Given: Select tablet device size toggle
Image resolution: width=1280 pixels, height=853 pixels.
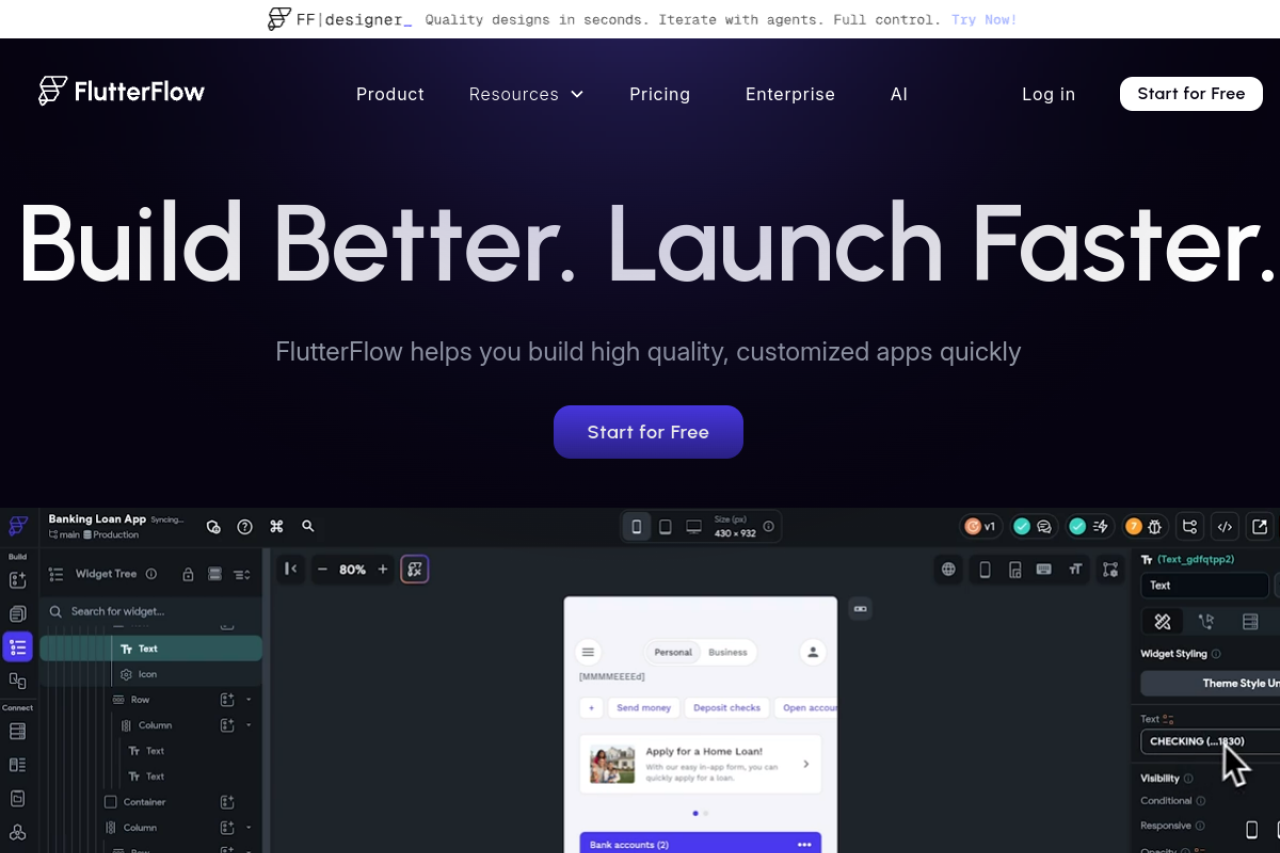Looking at the screenshot, I should tap(665, 526).
